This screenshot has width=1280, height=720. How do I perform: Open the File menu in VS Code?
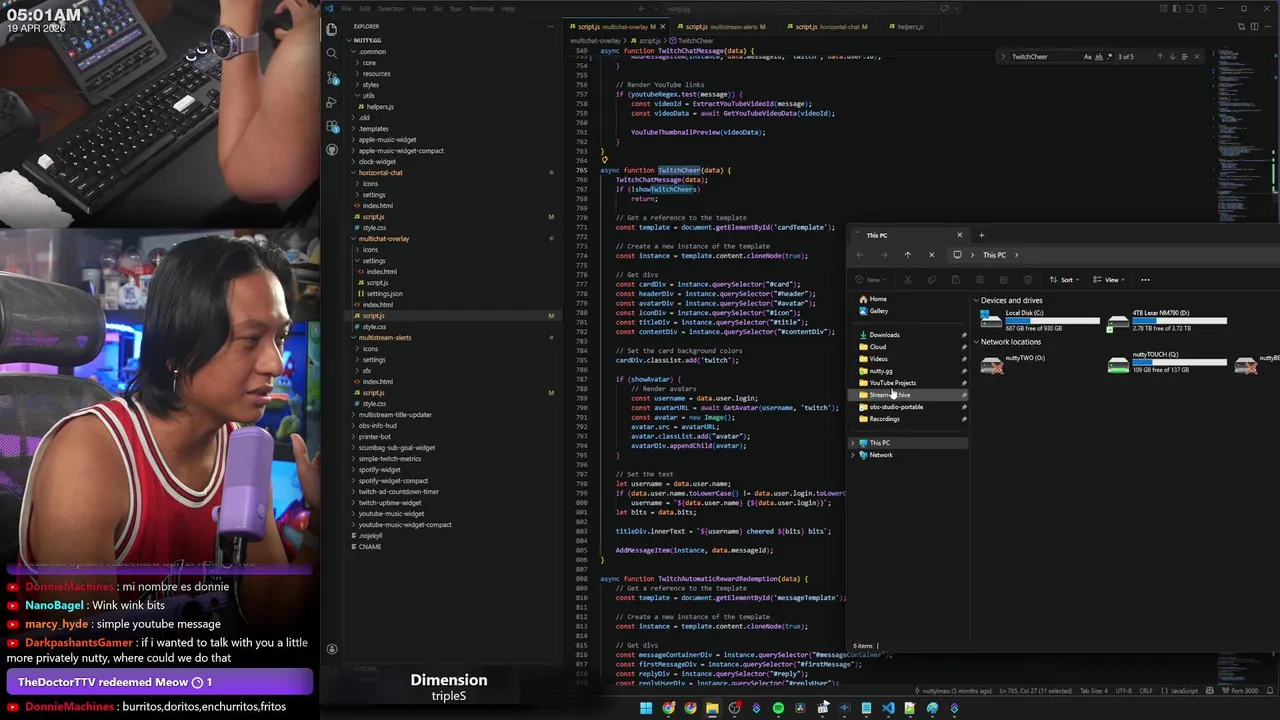346,9
